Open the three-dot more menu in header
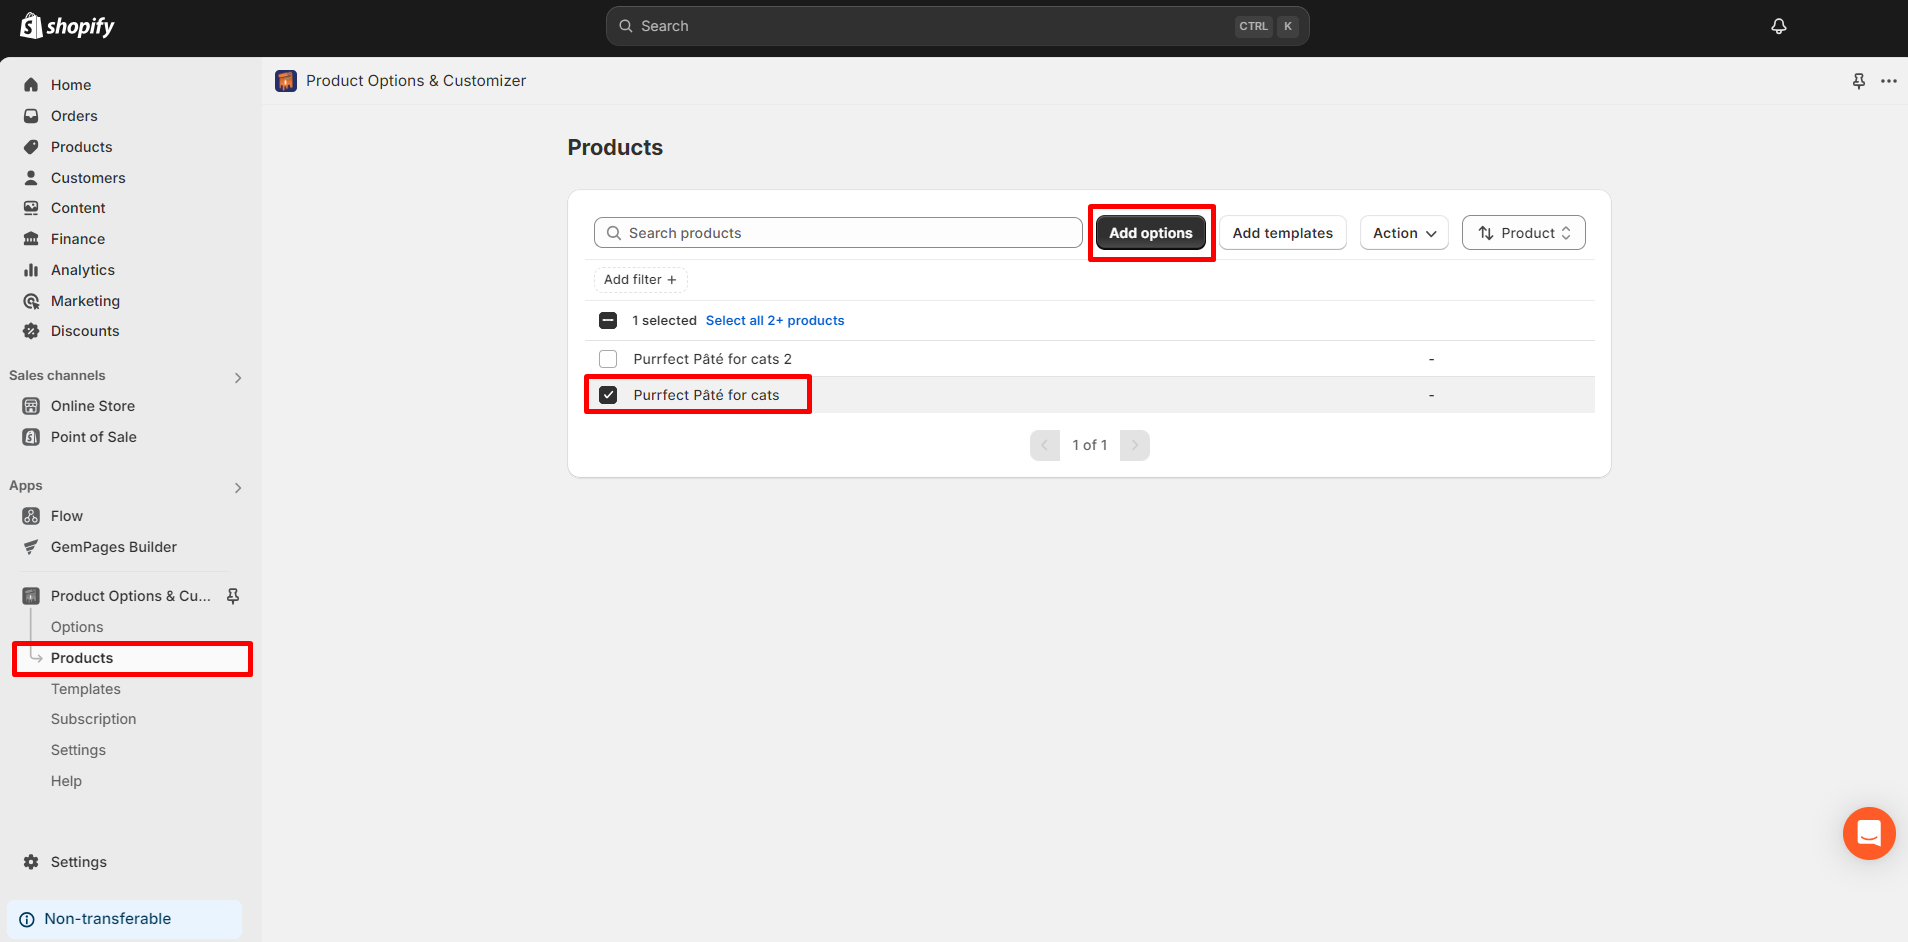 click(1888, 81)
